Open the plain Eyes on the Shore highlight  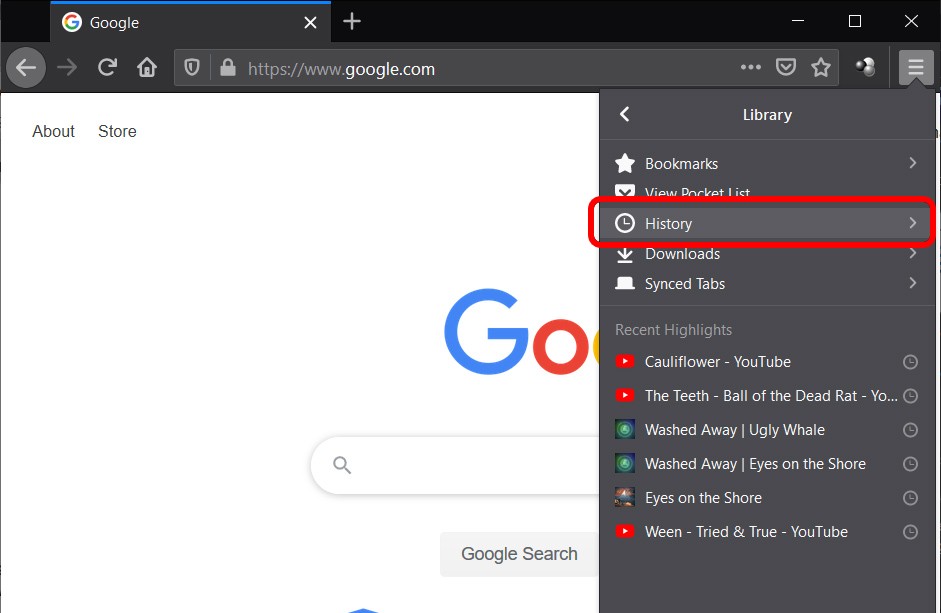(767, 498)
